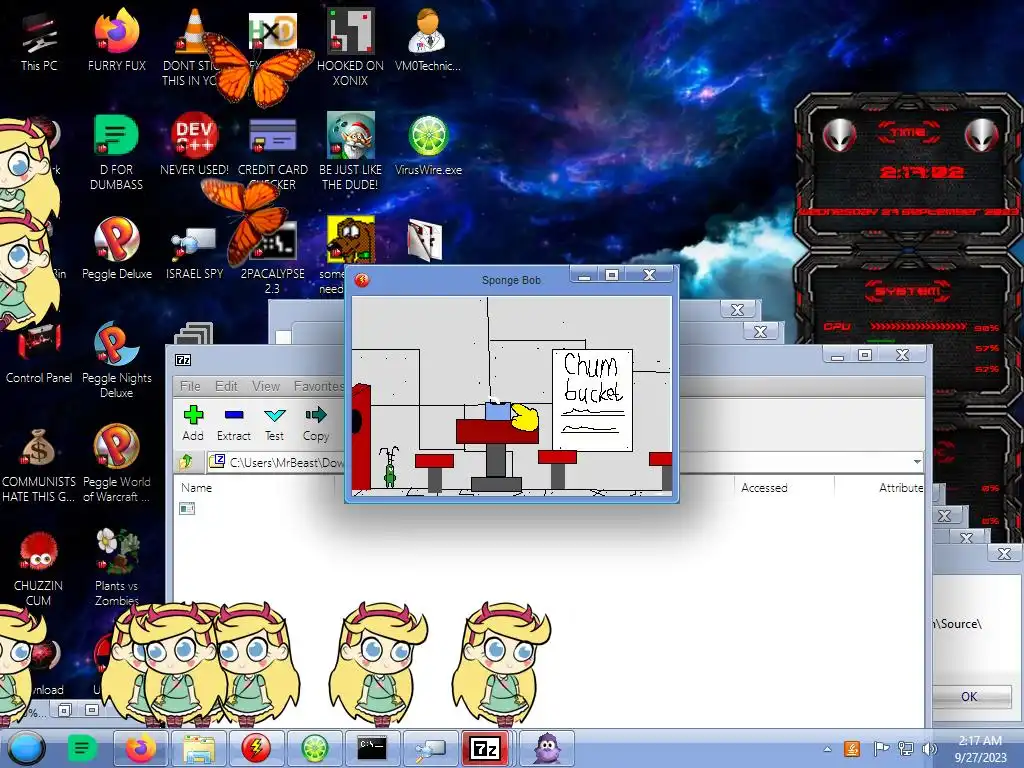The width and height of the screenshot is (1024, 768).
Task: Open the VM0Technic desktop shortcut
Action: [x=428, y=42]
